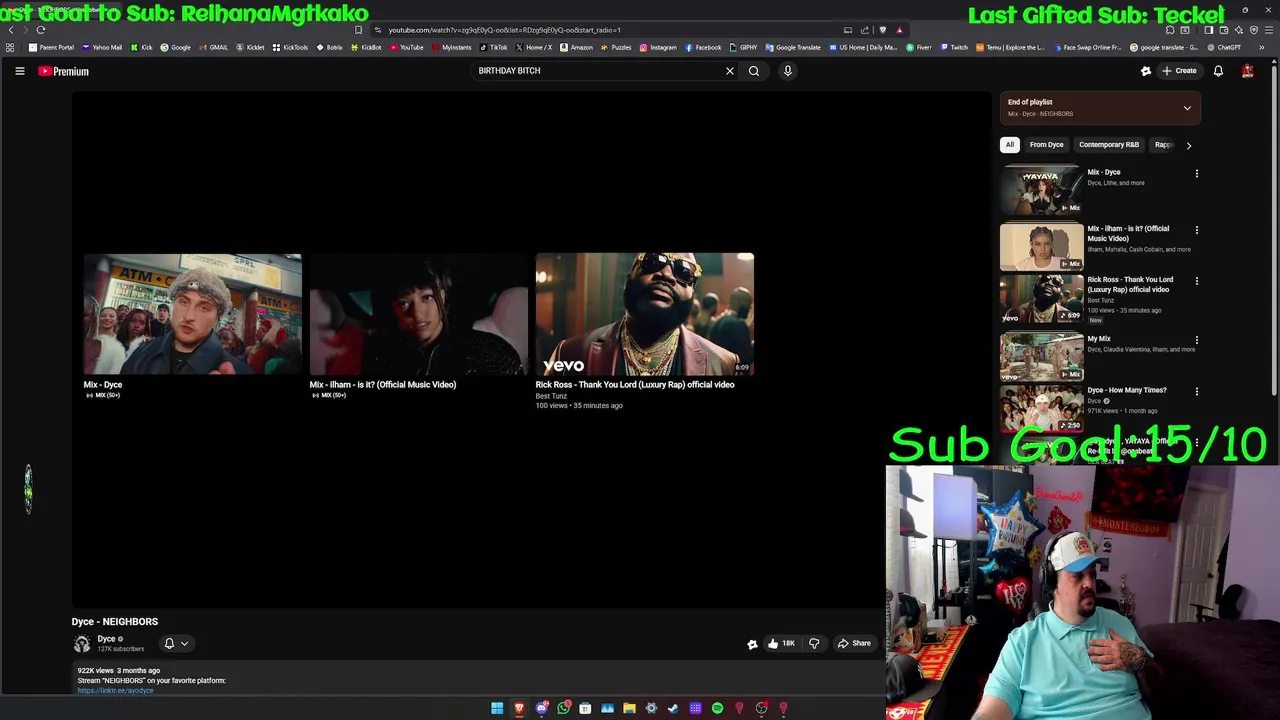Open the Instagram bookmark
Viewport: 1280px width, 720px height.
click(x=658, y=47)
